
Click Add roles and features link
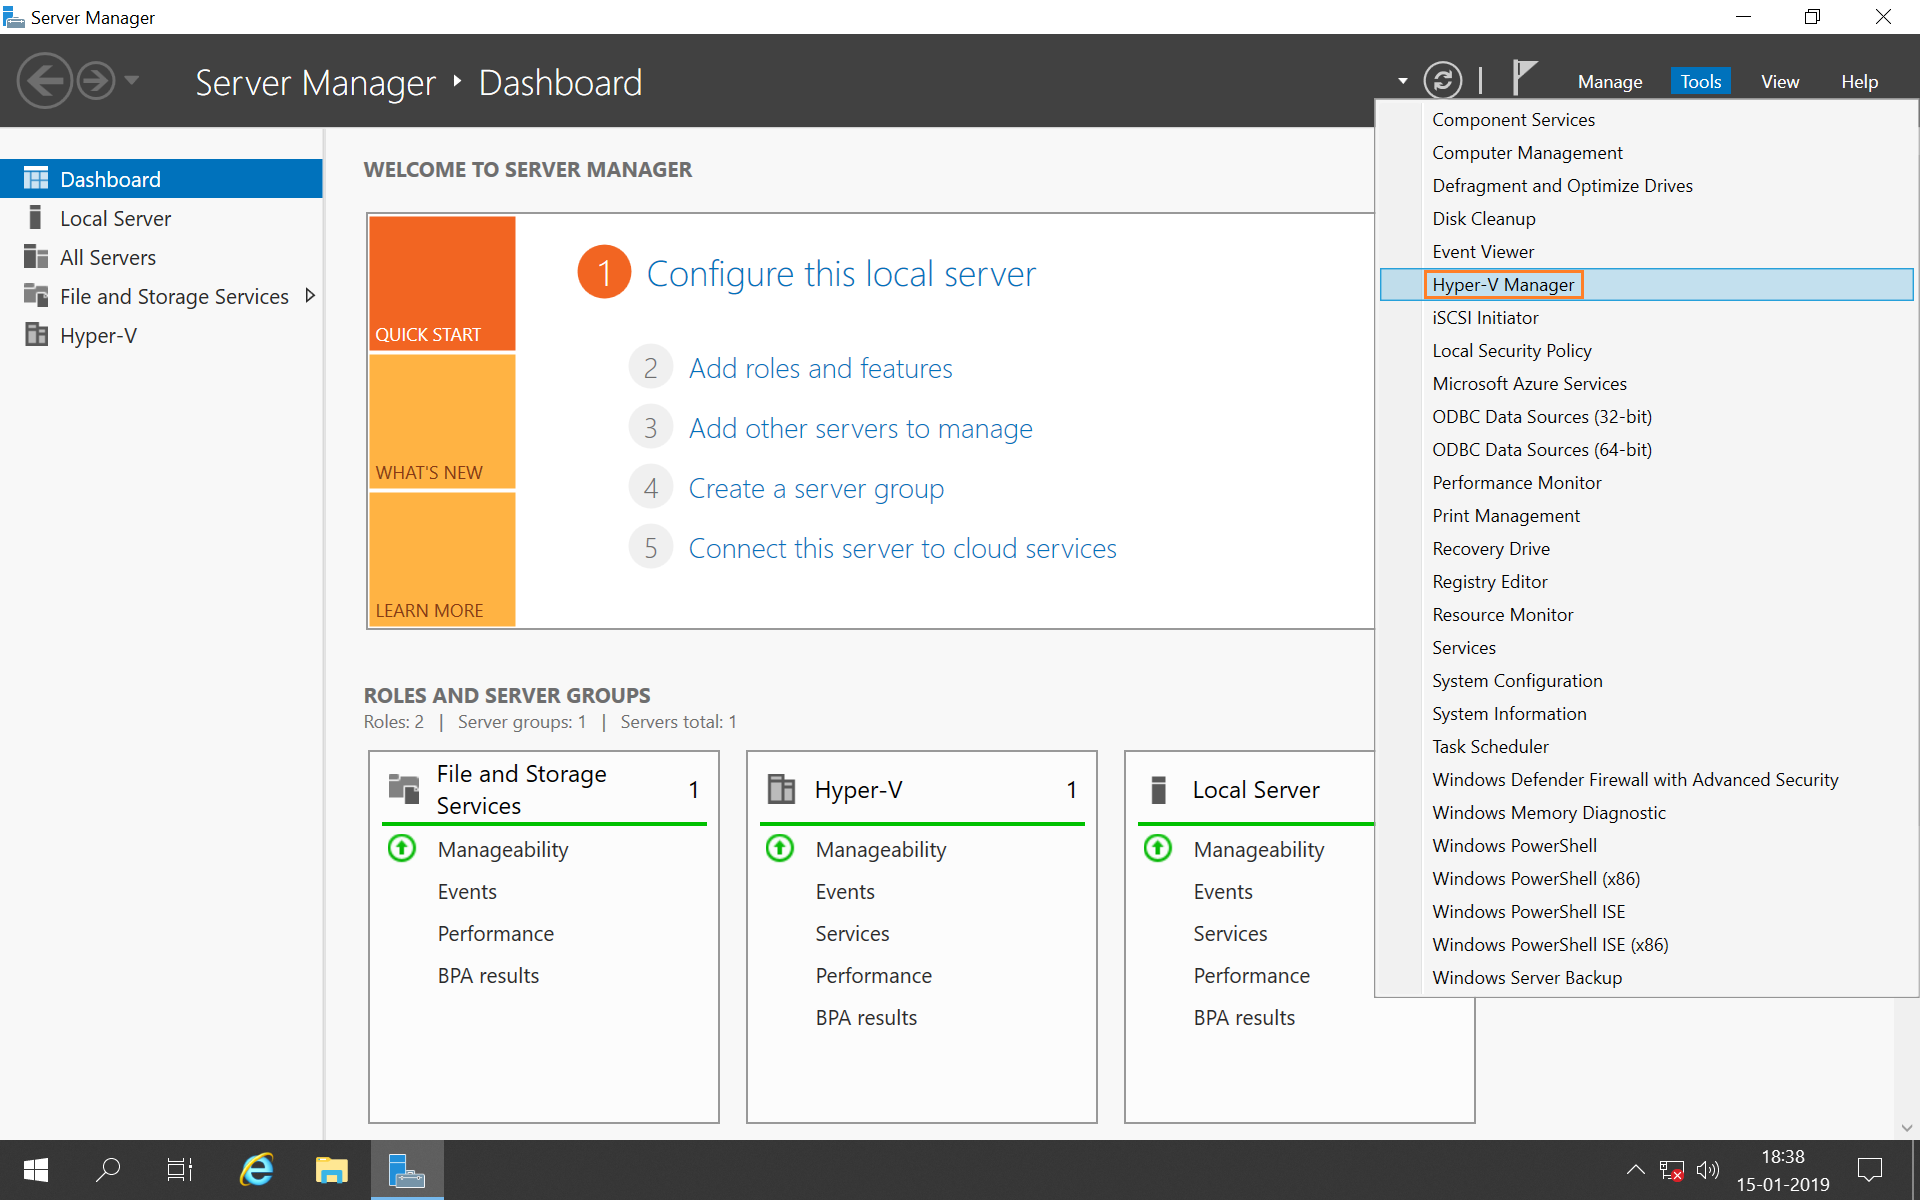click(x=820, y=368)
